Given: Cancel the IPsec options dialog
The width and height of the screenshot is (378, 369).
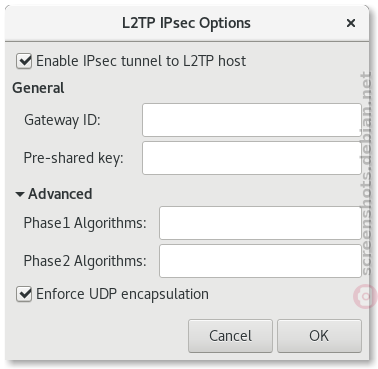Looking at the screenshot, I should click(230, 336).
